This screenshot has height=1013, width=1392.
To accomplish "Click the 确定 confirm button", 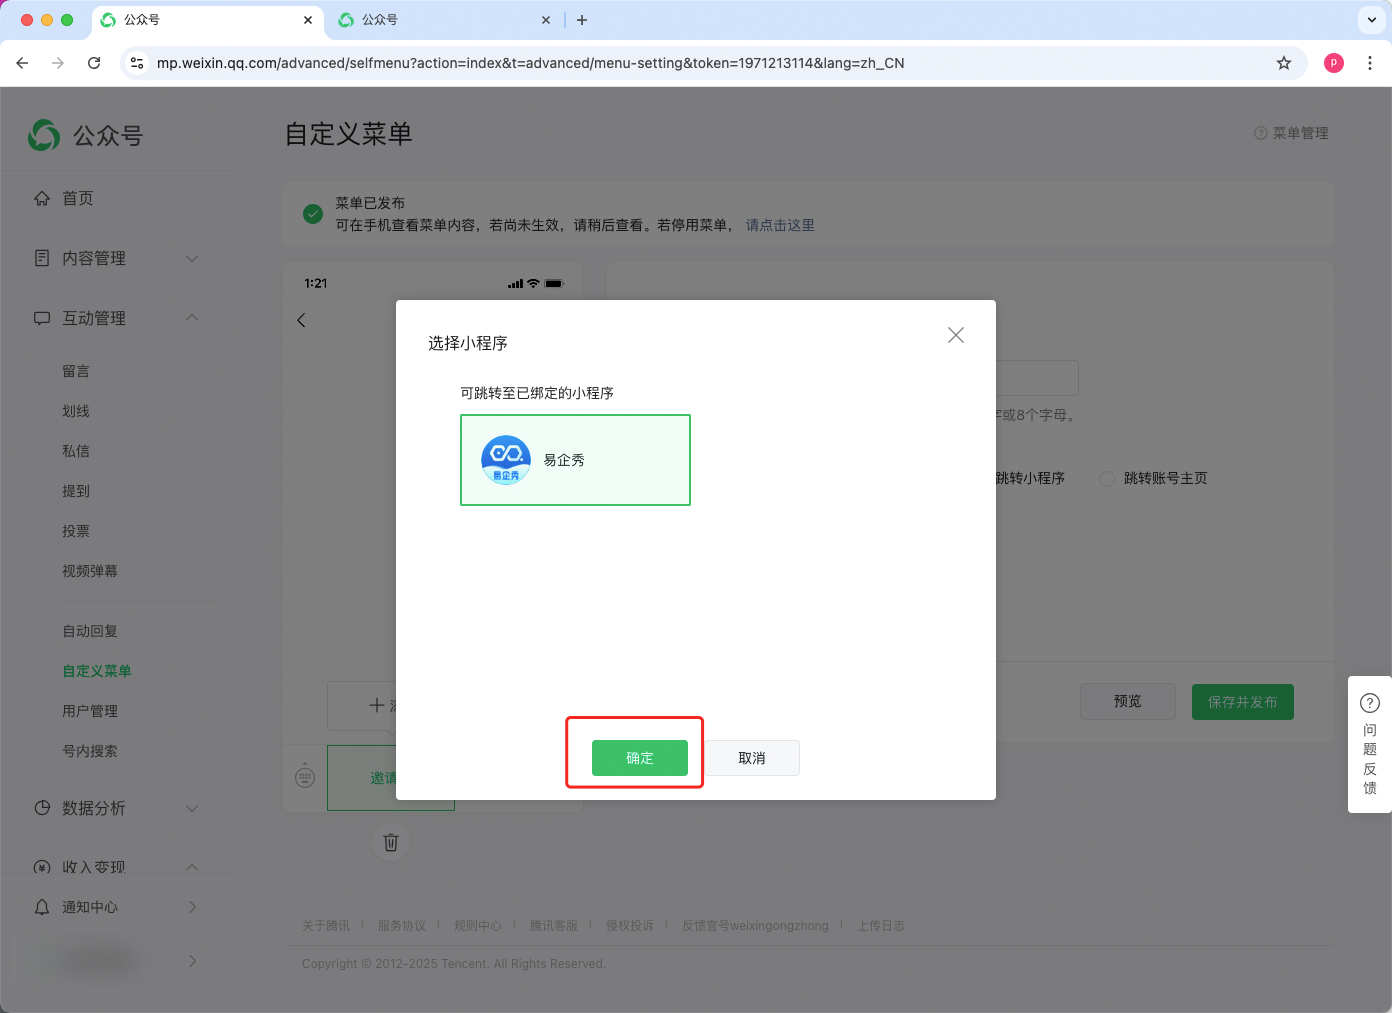I will coord(639,758).
